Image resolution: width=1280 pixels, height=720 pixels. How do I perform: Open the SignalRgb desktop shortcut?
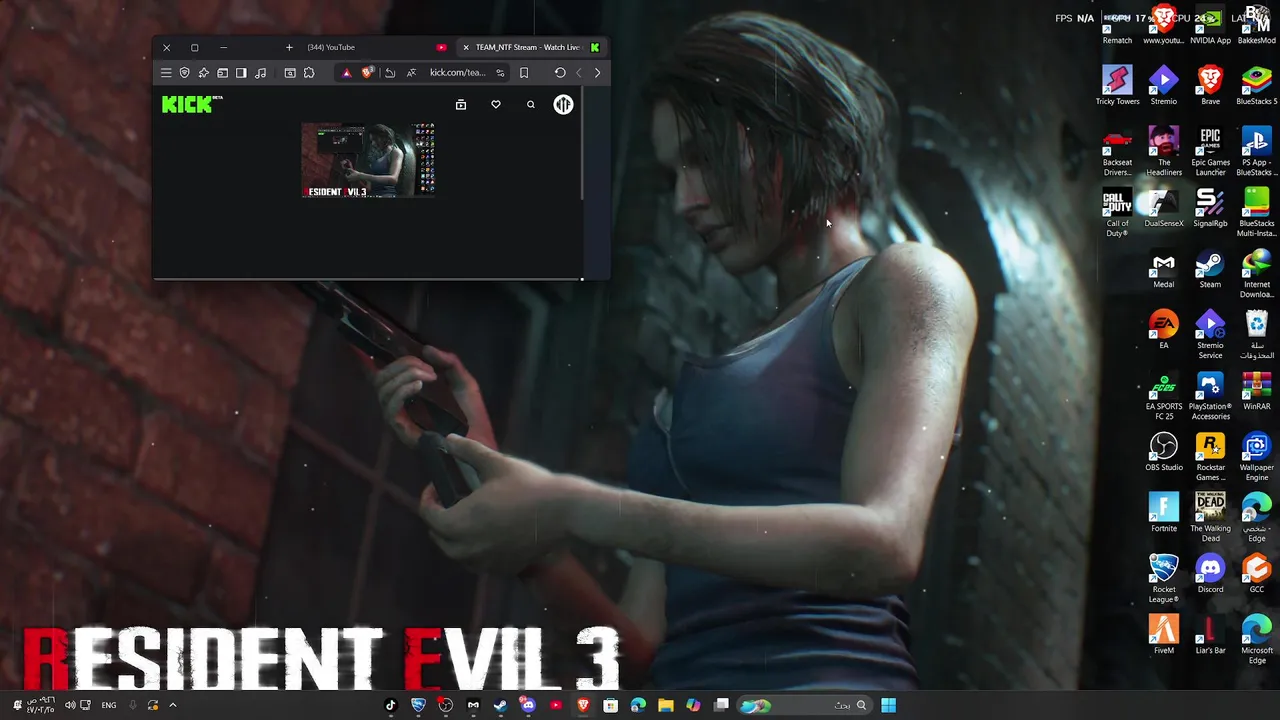(1210, 209)
